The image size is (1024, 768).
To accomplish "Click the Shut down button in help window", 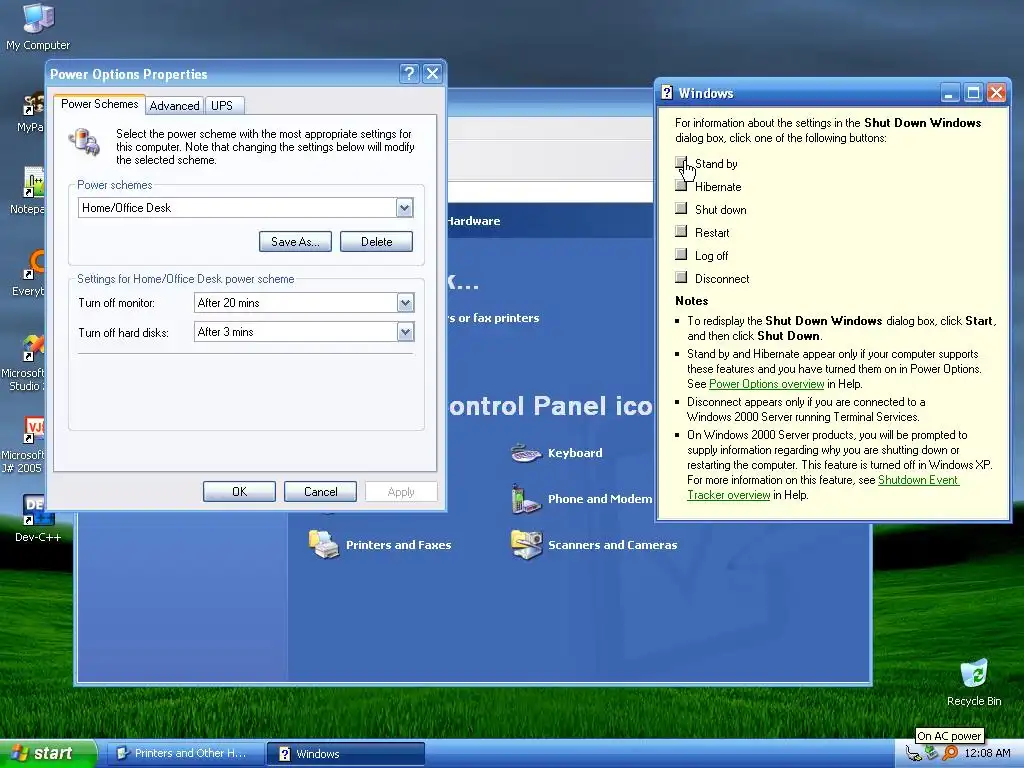I will tap(681, 208).
